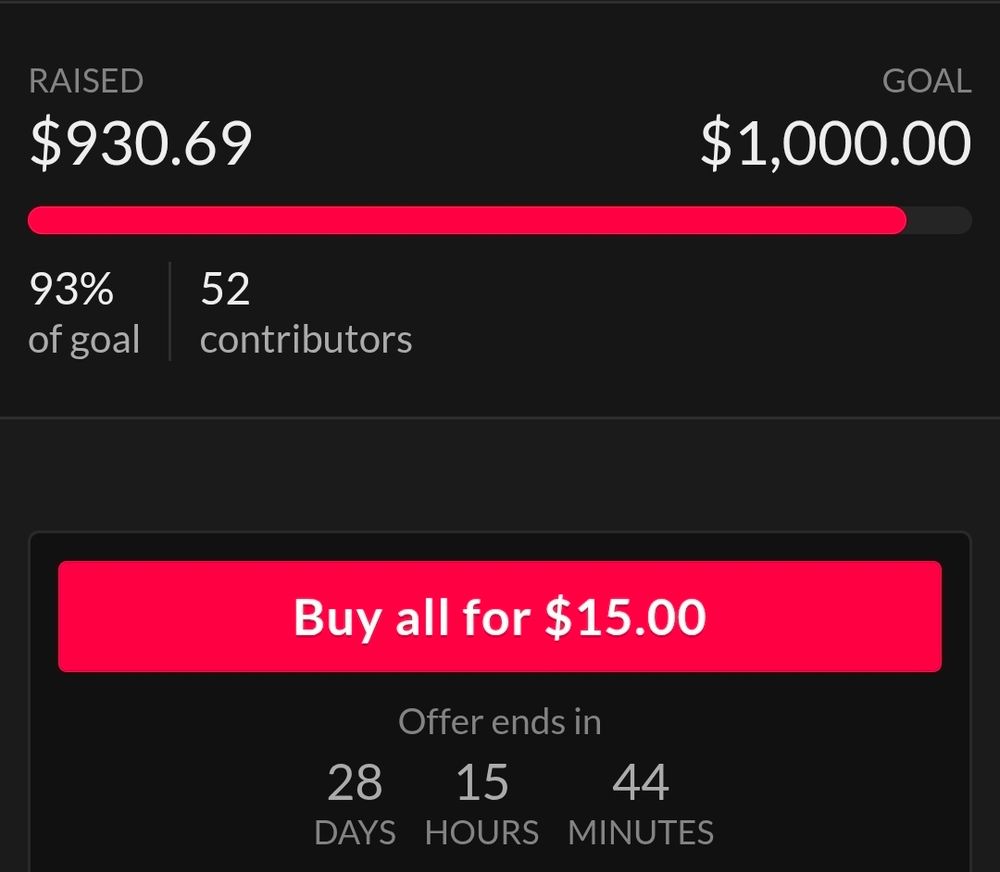
Task: Click the red filled fundraising progress bar
Action: click(466, 220)
